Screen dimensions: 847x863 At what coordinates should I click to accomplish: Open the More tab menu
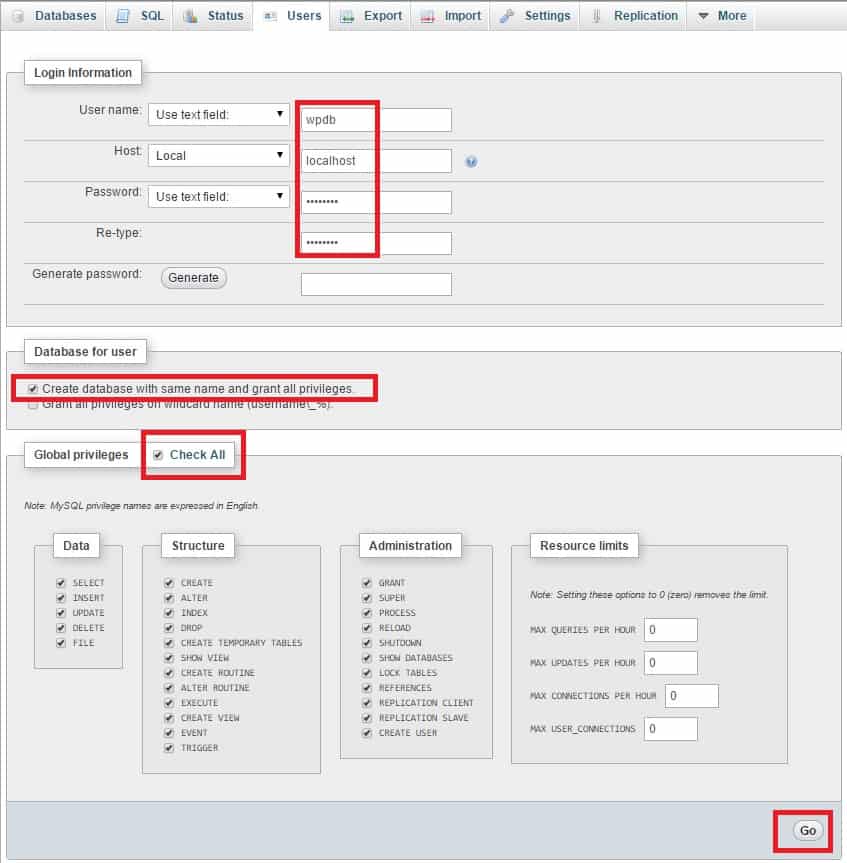[x=721, y=16]
